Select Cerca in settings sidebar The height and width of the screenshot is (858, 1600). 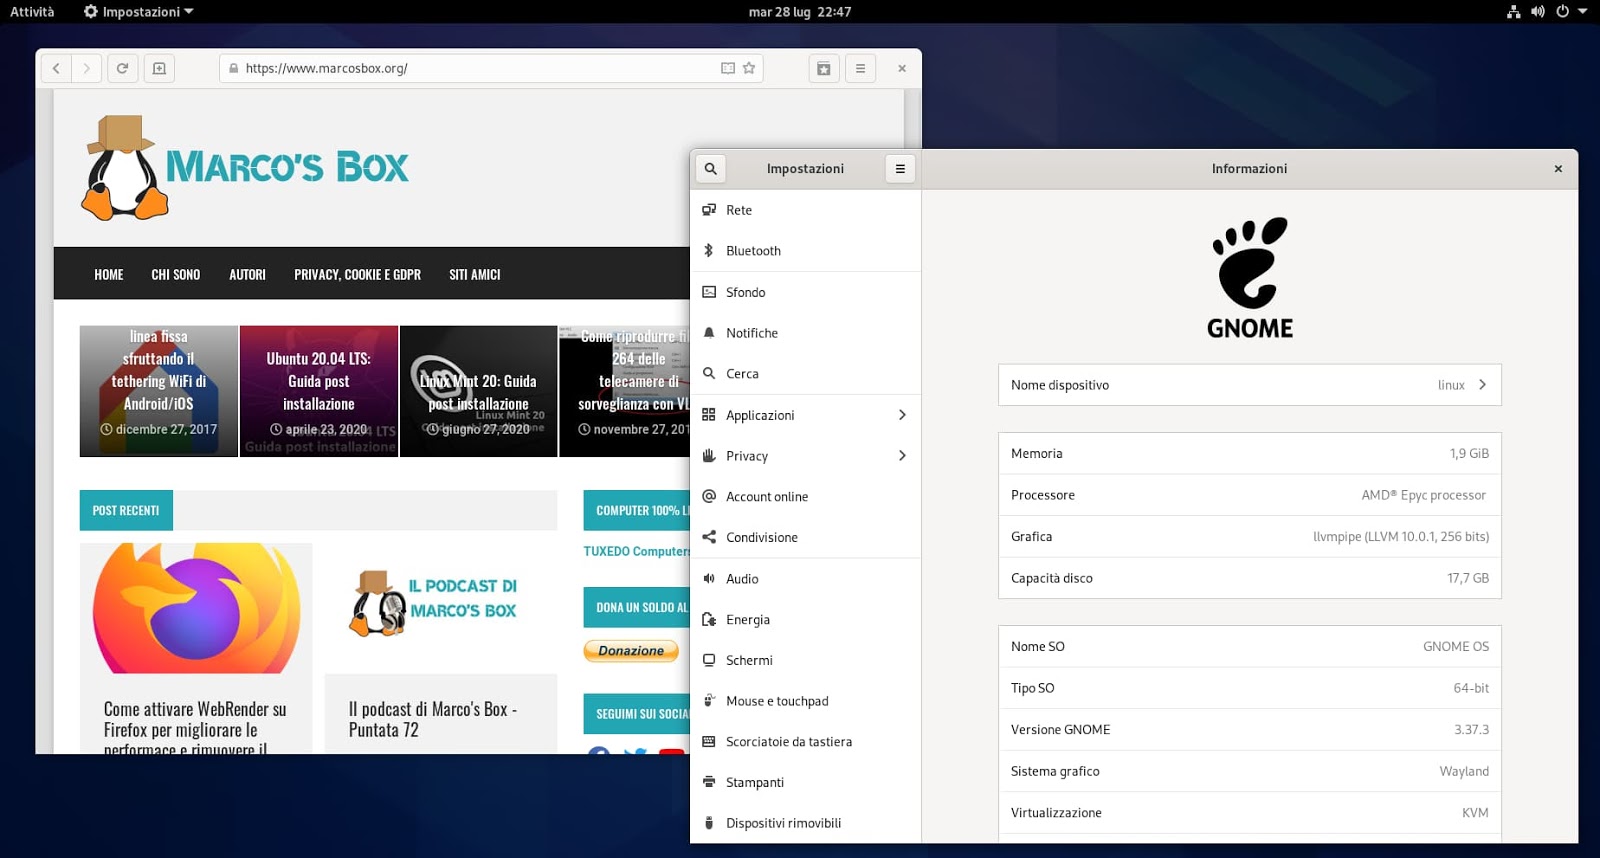pos(805,374)
